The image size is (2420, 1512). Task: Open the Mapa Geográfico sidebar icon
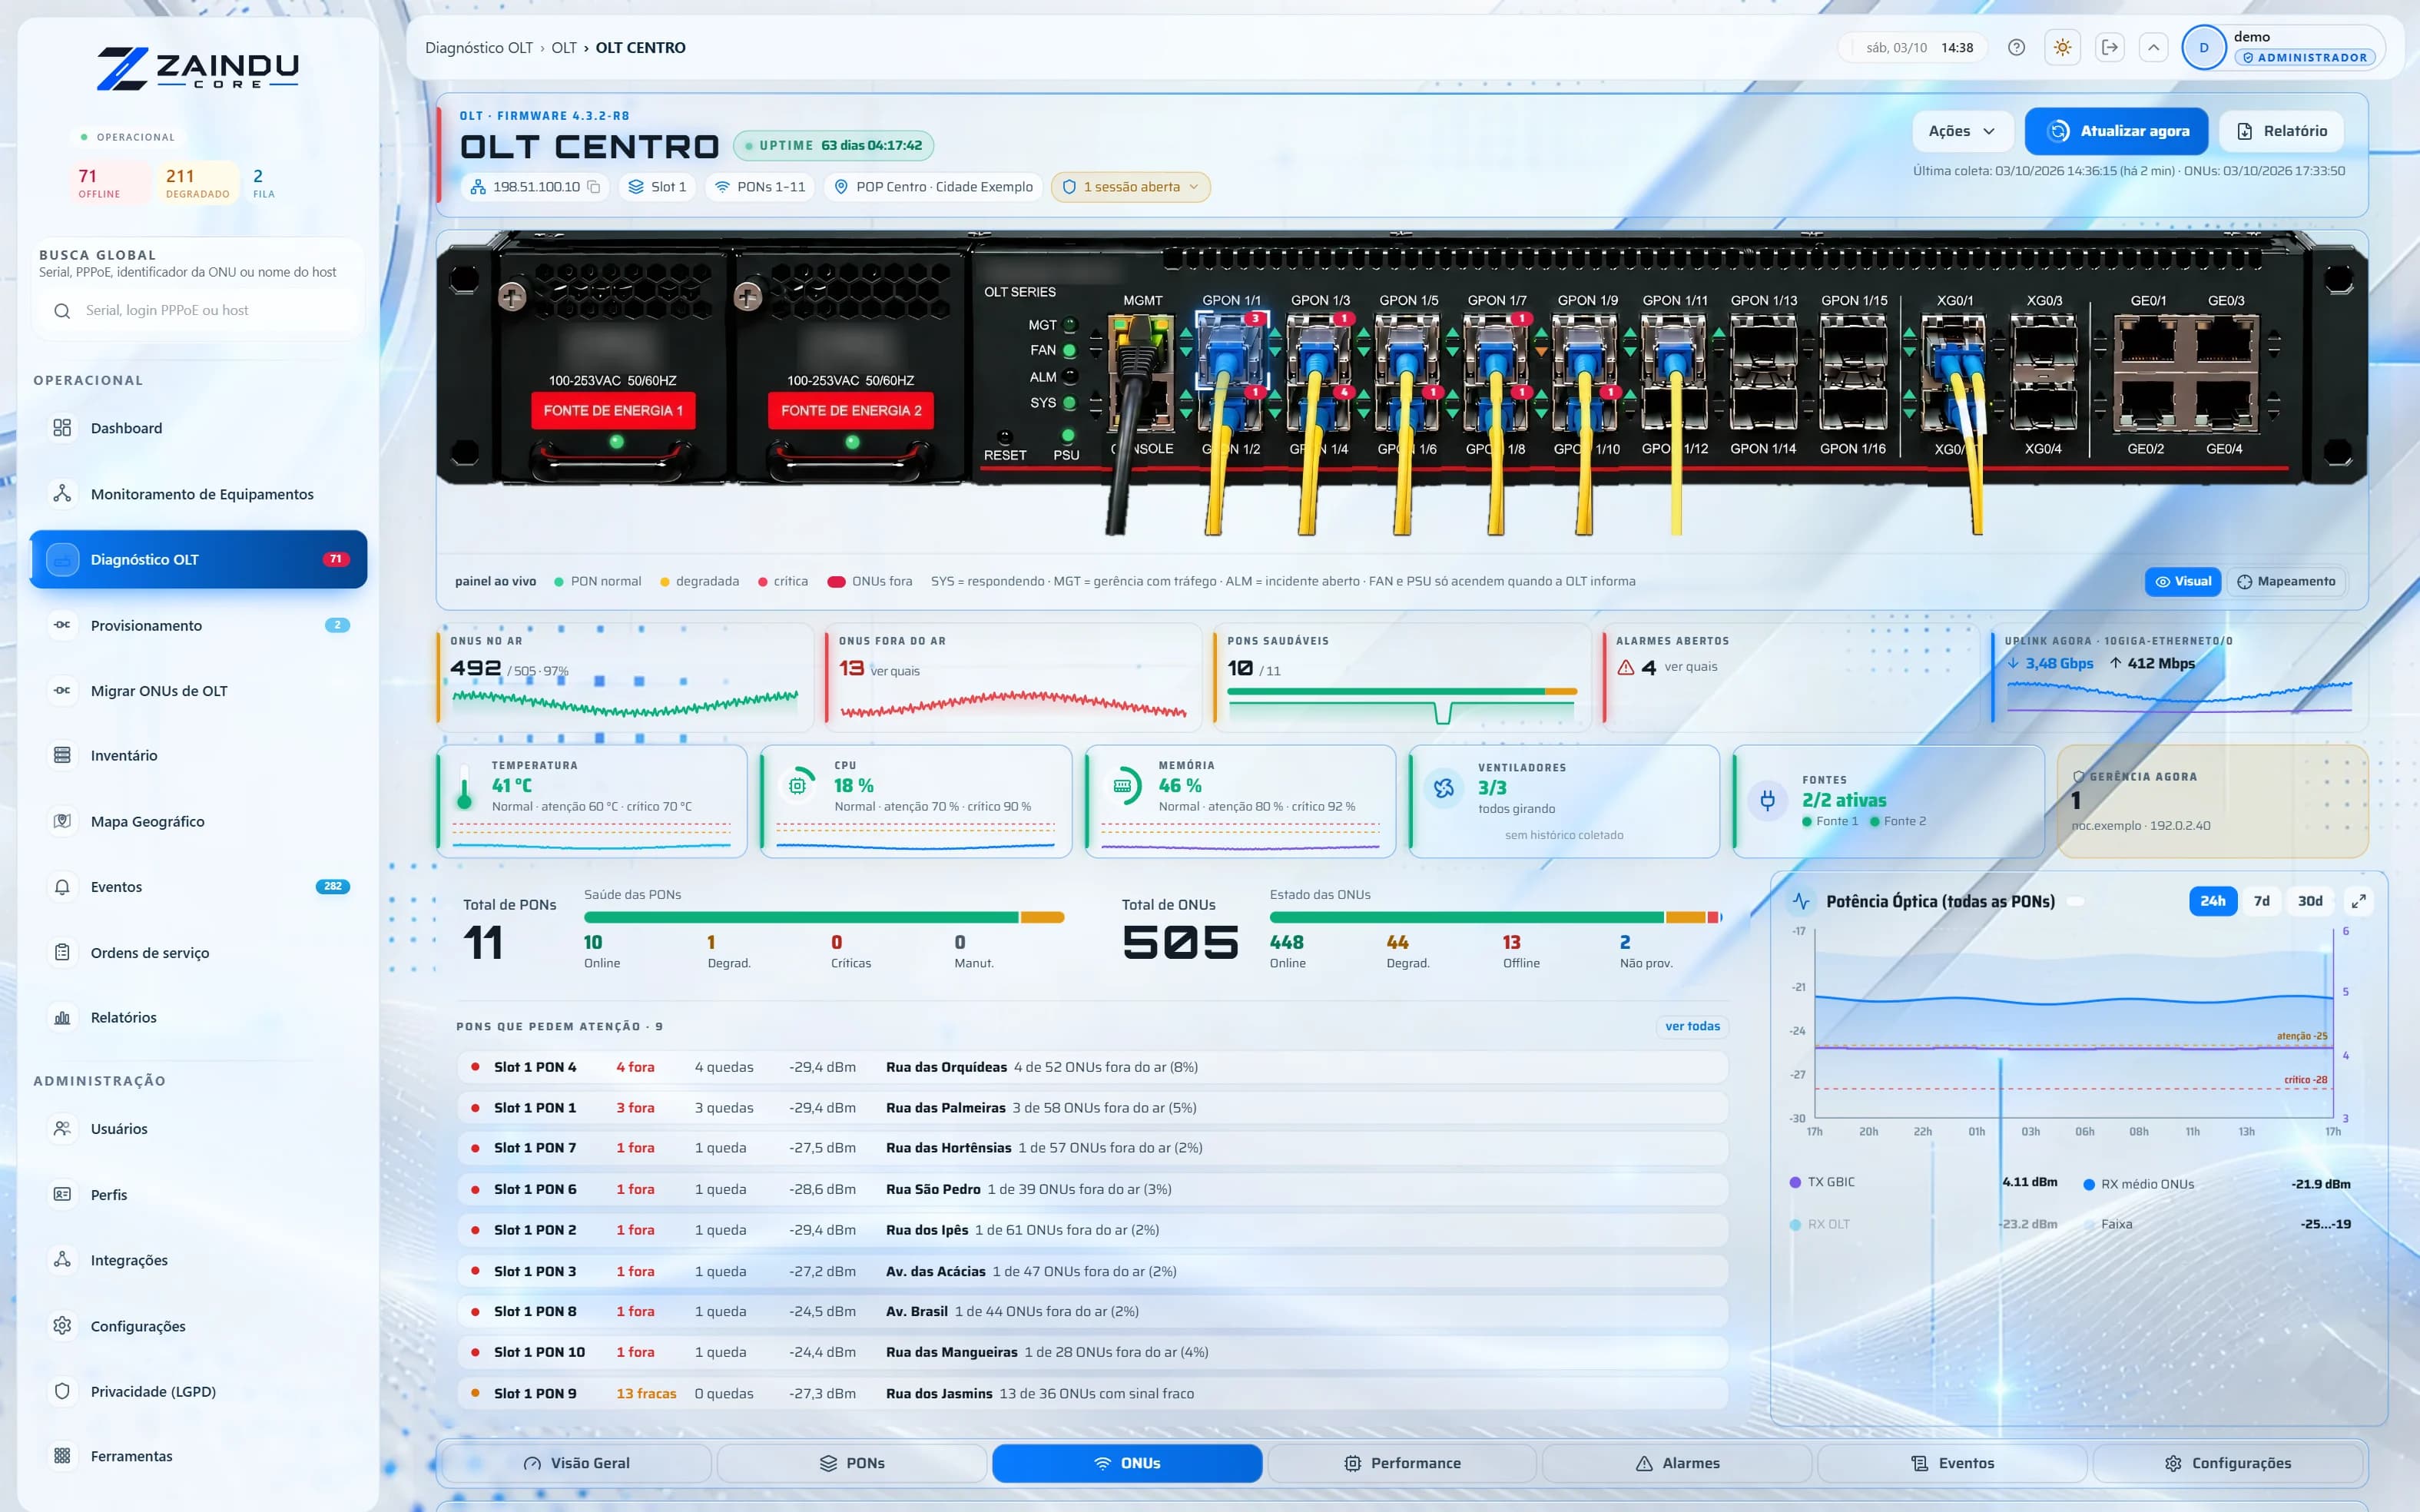click(x=62, y=821)
